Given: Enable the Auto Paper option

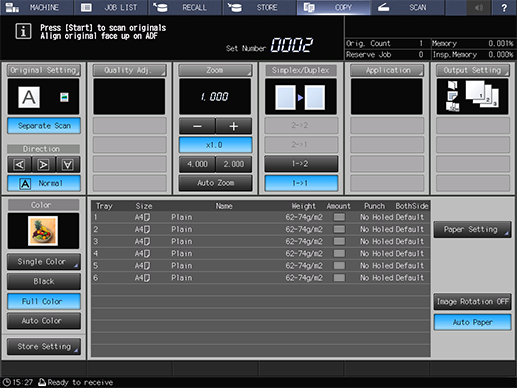Looking at the screenshot, I should tap(472, 322).
